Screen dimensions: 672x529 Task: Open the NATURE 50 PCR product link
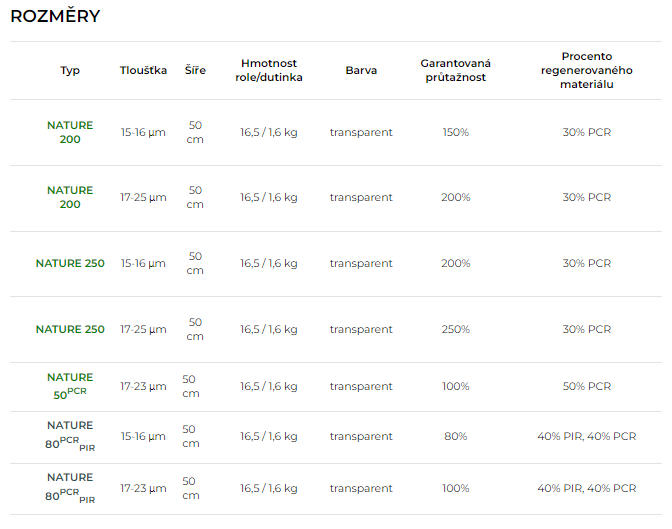point(70,386)
